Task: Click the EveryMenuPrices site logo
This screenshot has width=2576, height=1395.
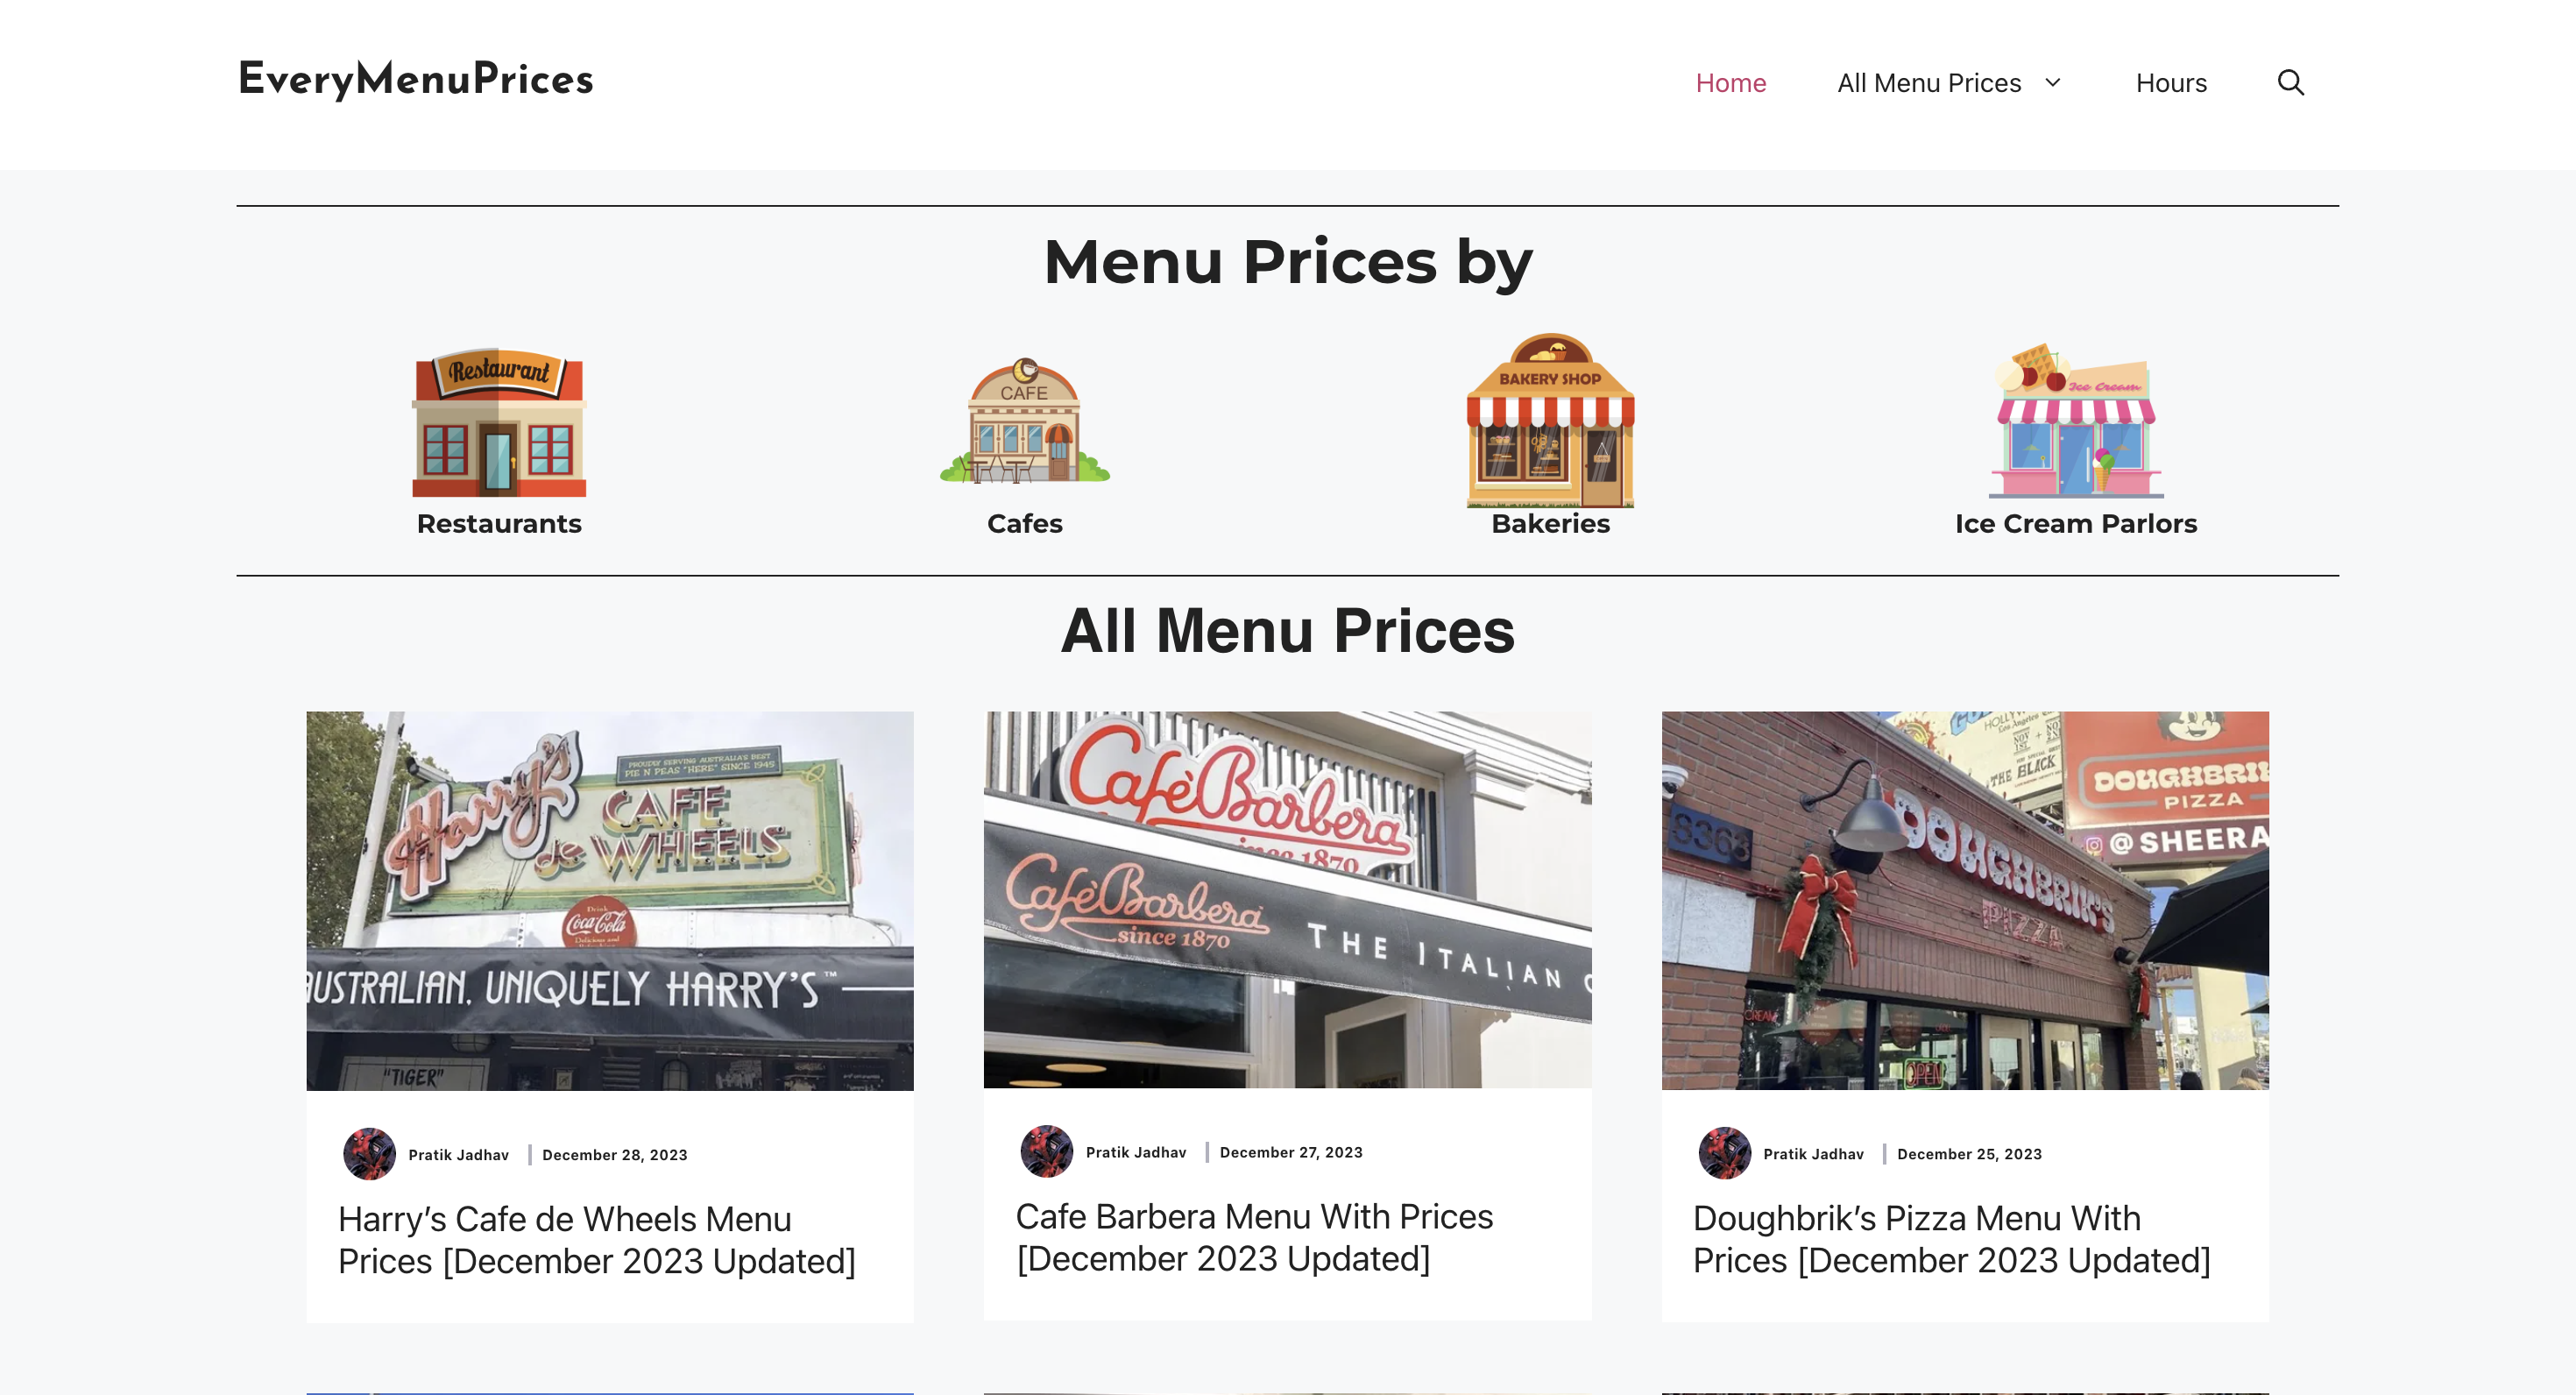Action: pyautogui.click(x=415, y=80)
